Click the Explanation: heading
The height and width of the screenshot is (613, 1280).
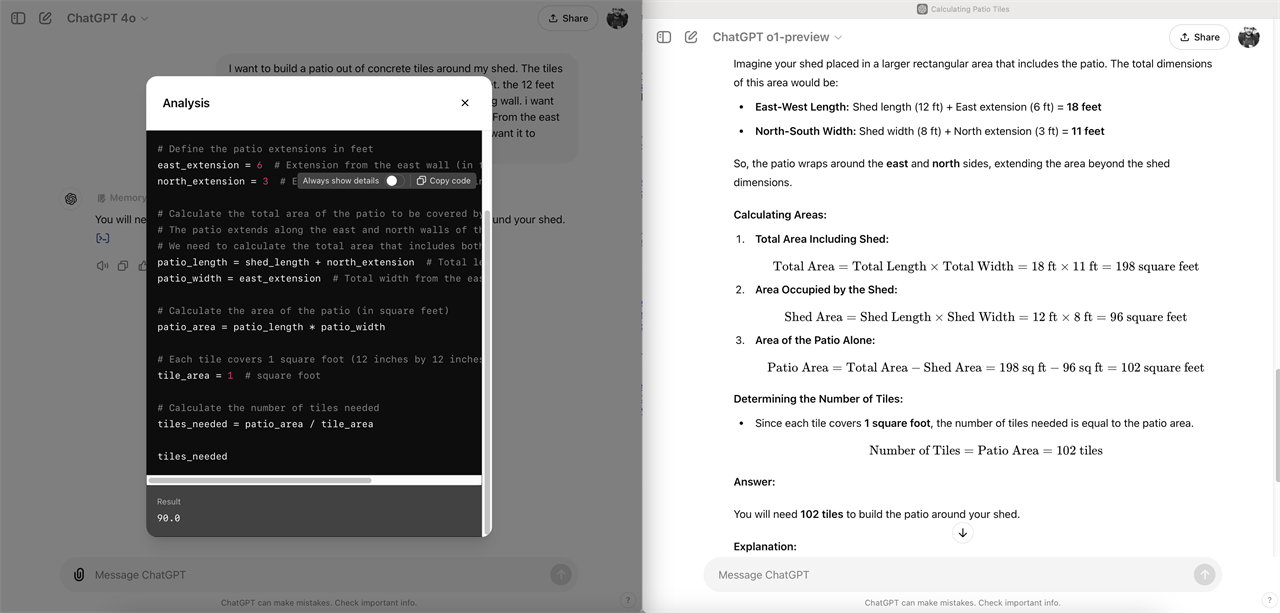tap(765, 547)
